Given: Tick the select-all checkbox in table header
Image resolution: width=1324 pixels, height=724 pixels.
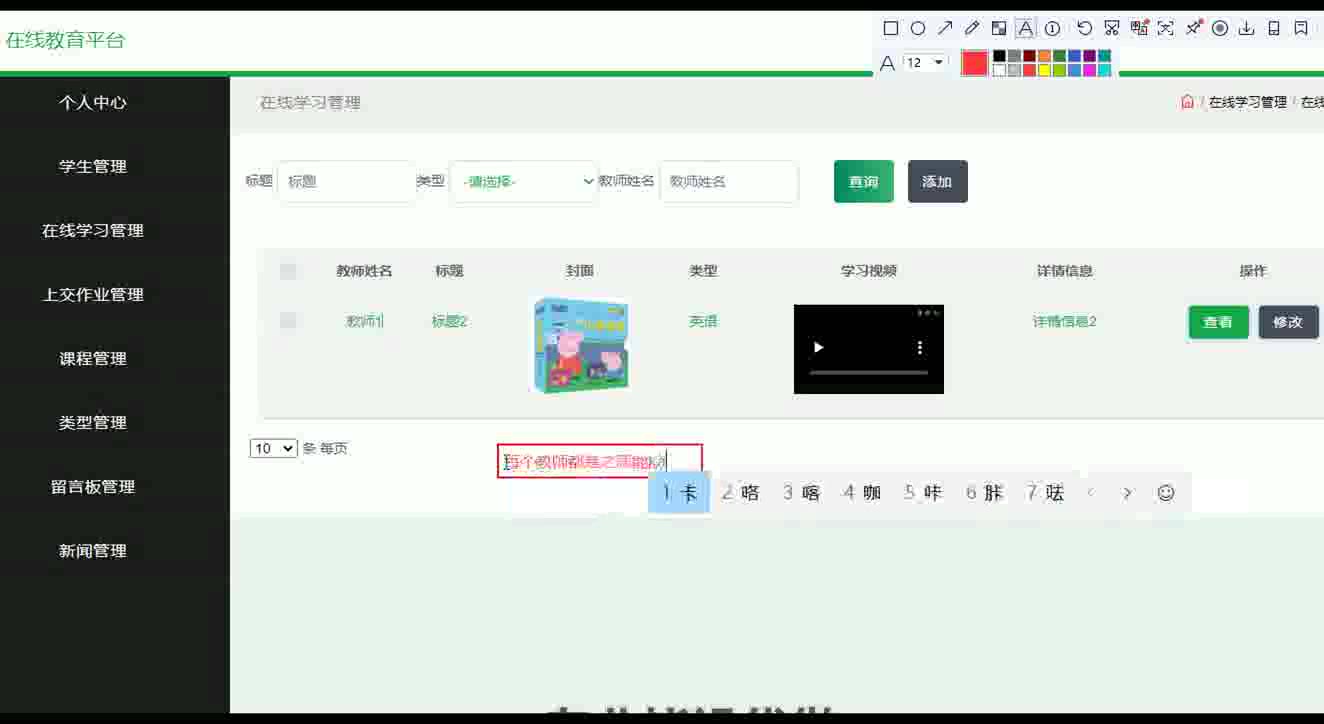Looking at the screenshot, I should (x=288, y=271).
